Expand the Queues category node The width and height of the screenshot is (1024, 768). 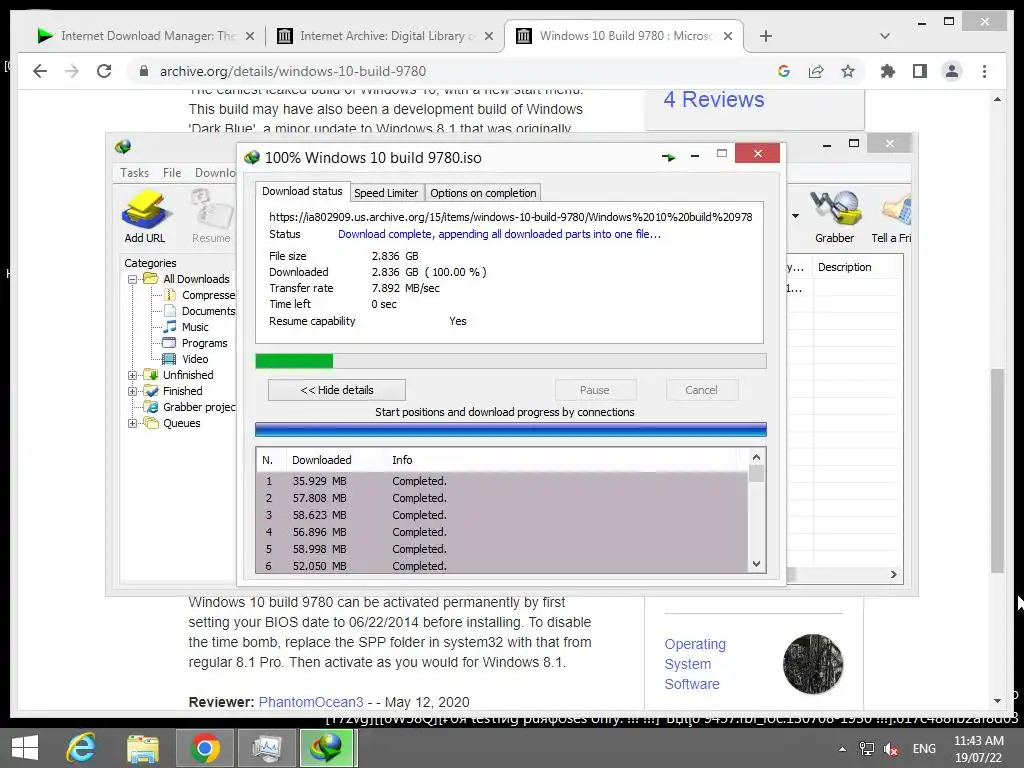[x=132, y=424]
